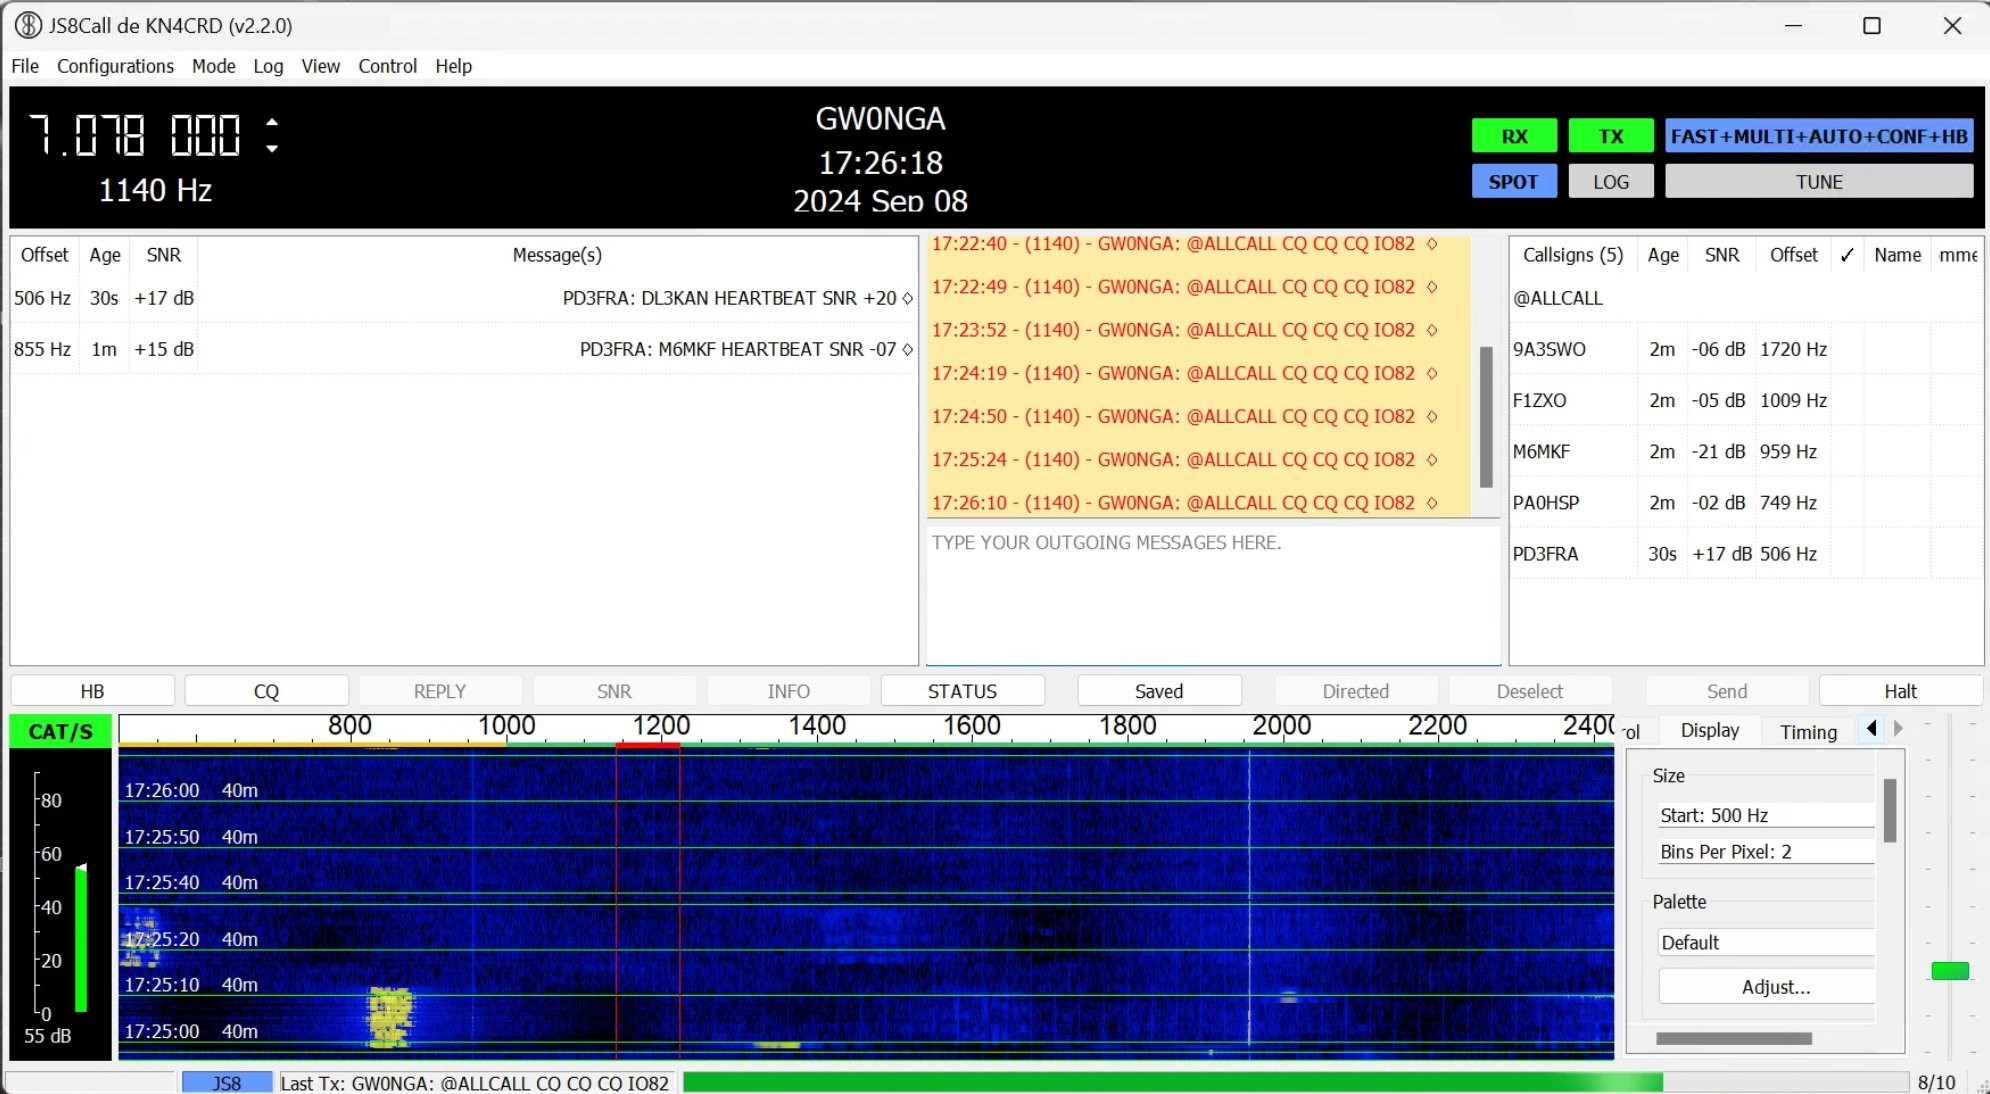Click the Start 500 Hz field
The height and width of the screenshot is (1094, 1990).
coord(1766,815)
